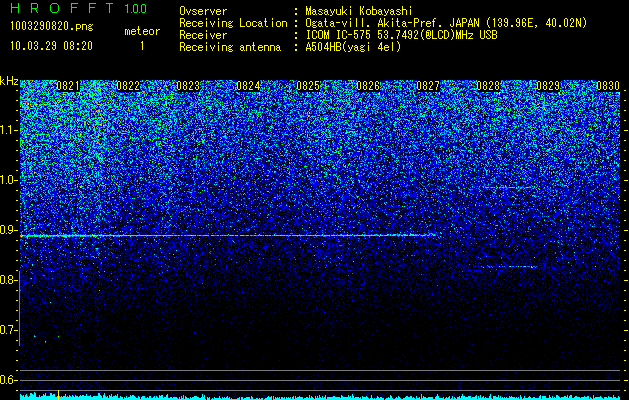Click the kHz axis unit label
Screen dimensions: 629x400
pos(9,81)
